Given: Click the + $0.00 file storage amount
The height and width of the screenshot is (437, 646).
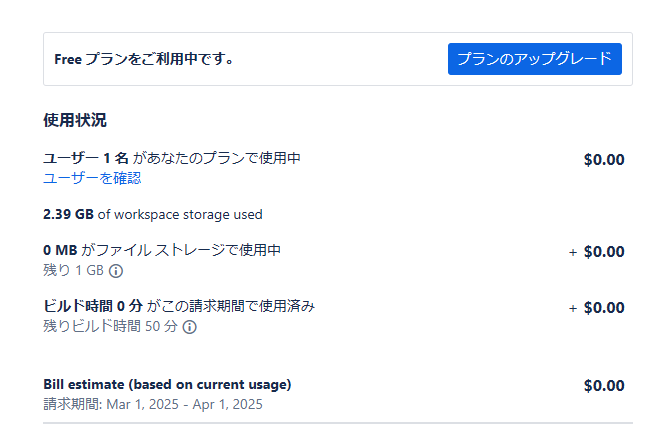Looking at the screenshot, I should click(597, 252).
